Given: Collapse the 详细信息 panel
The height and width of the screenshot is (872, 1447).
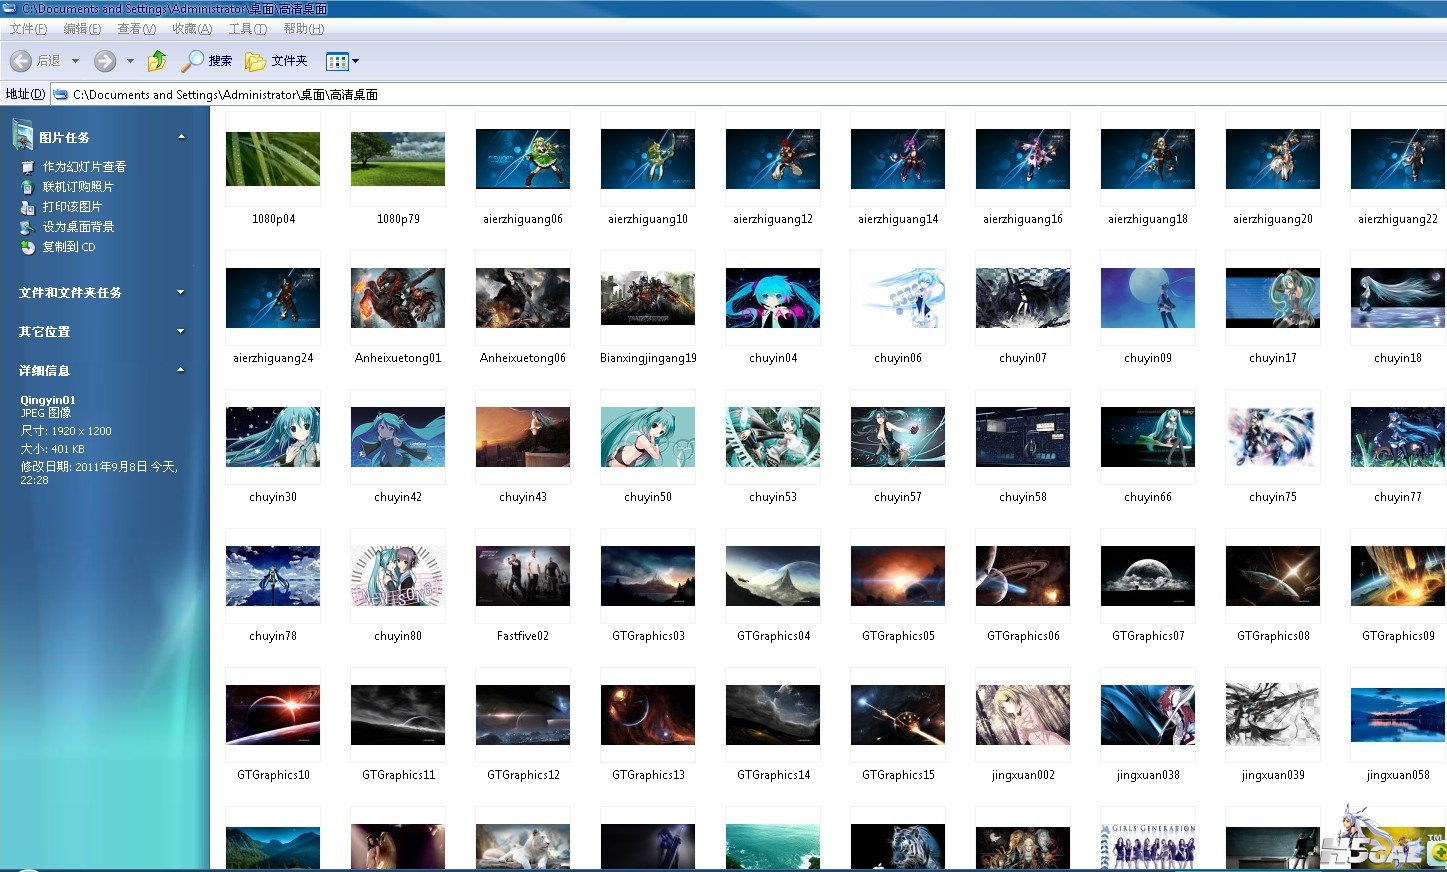Looking at the screenshot, I should (x=181, y=370).
